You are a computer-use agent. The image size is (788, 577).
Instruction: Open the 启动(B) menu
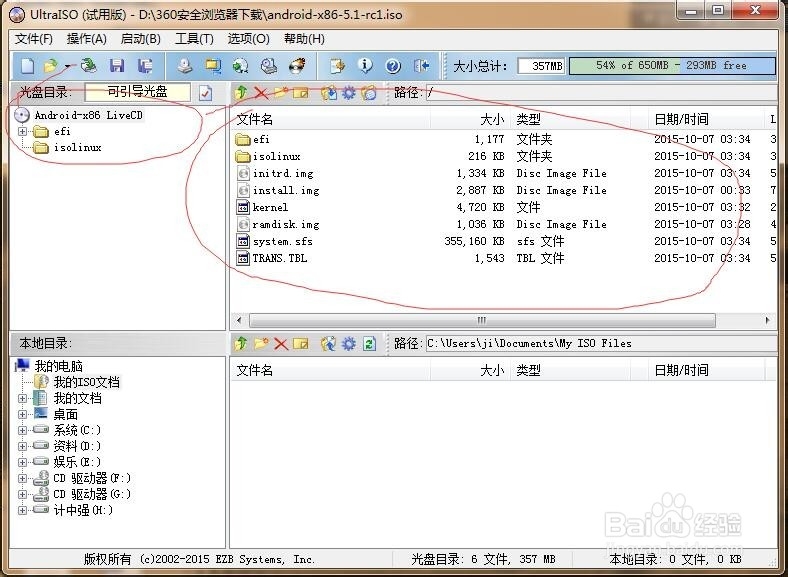[x=140, y=39]
